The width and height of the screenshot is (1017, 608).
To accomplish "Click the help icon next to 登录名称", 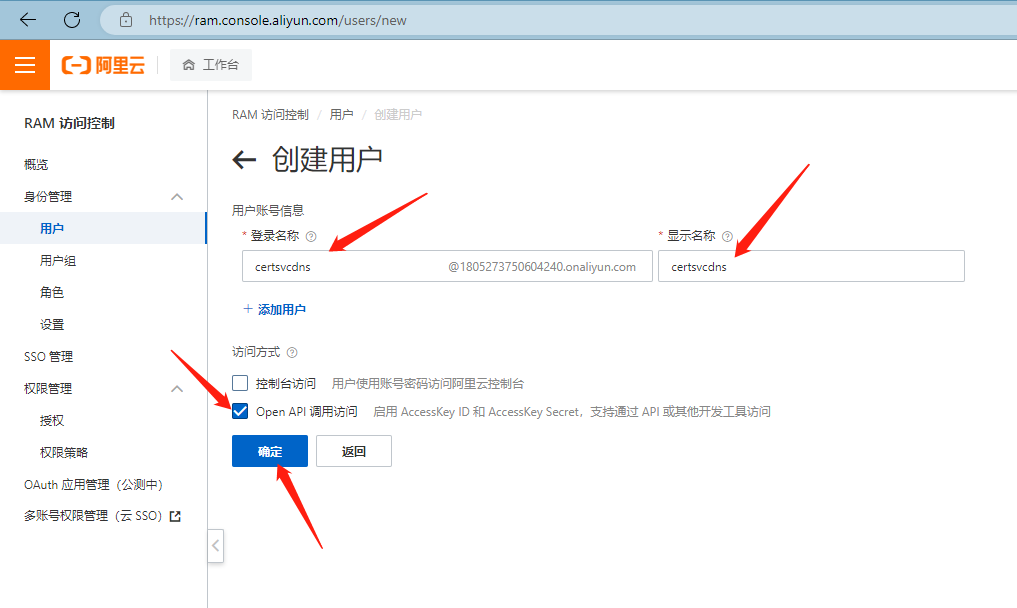I will click(311, 237).
